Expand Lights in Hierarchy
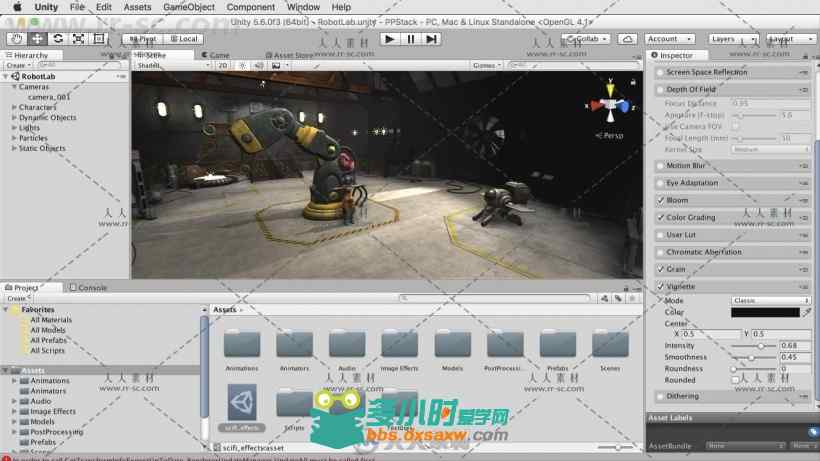 point(14,128)
